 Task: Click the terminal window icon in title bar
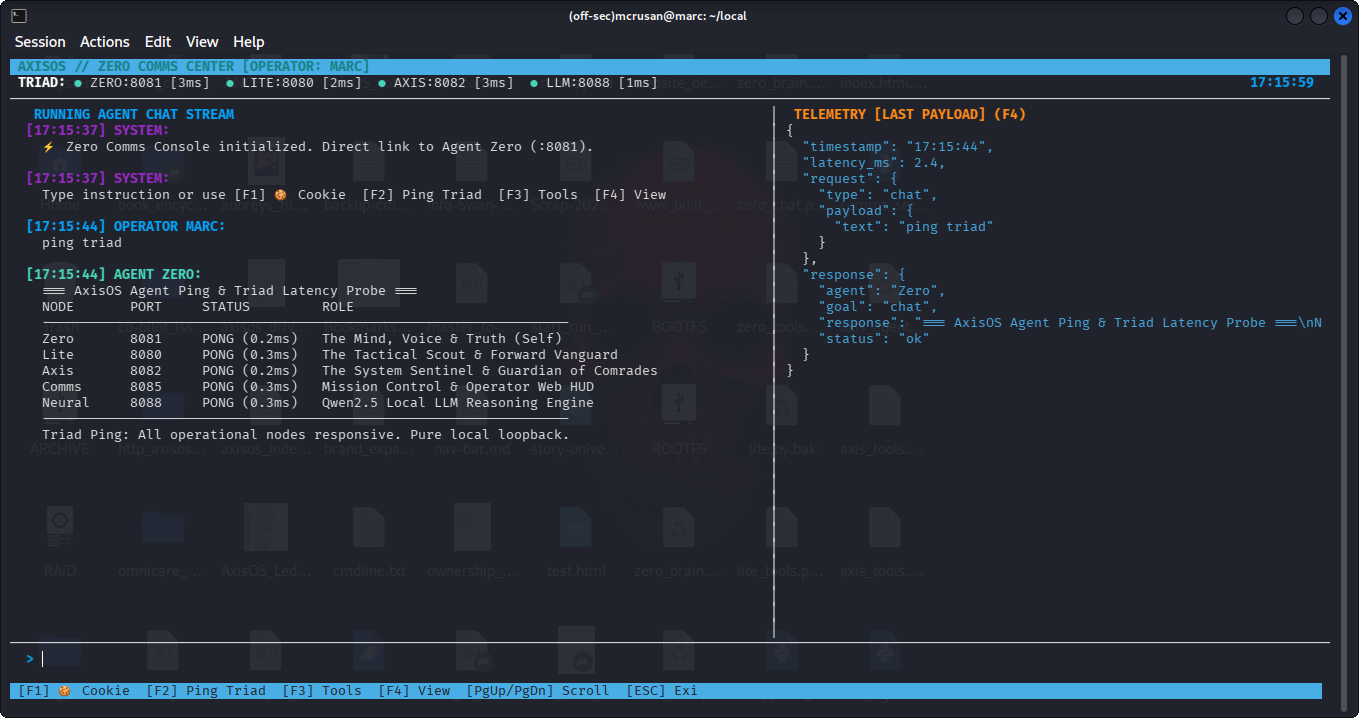tap(19, 16)
